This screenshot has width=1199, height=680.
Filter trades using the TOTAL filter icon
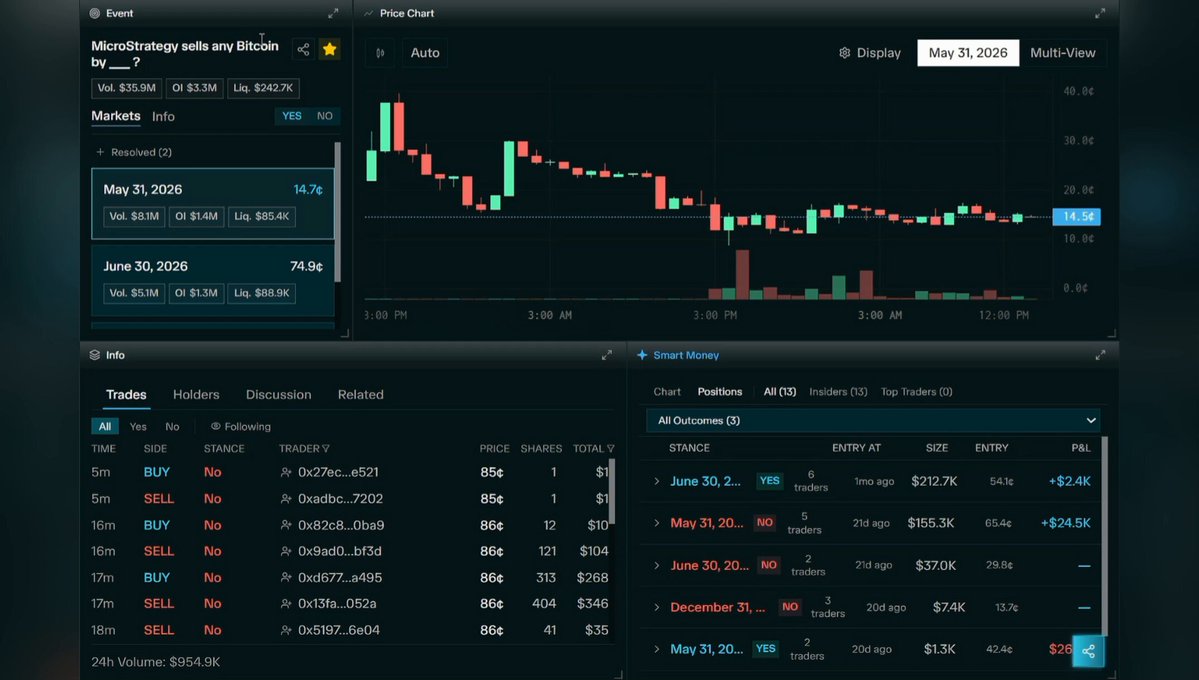[x=610, y=449]
